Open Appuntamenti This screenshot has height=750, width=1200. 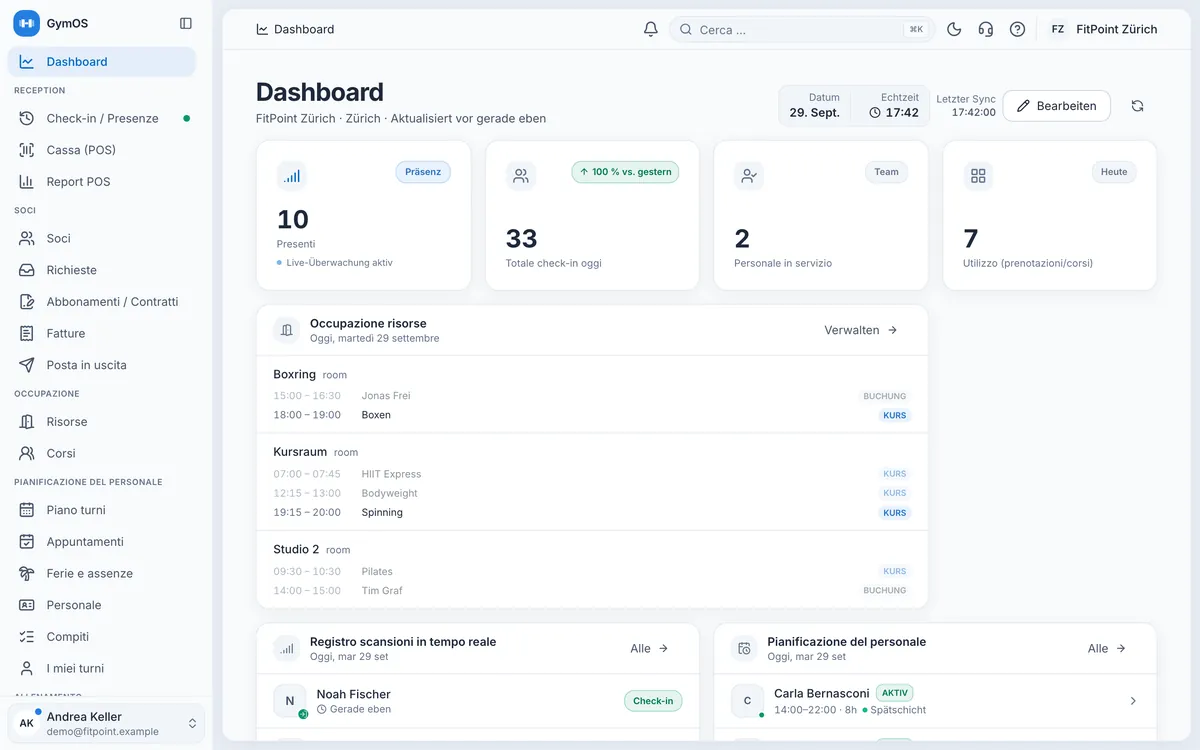[x=102, y=542]
